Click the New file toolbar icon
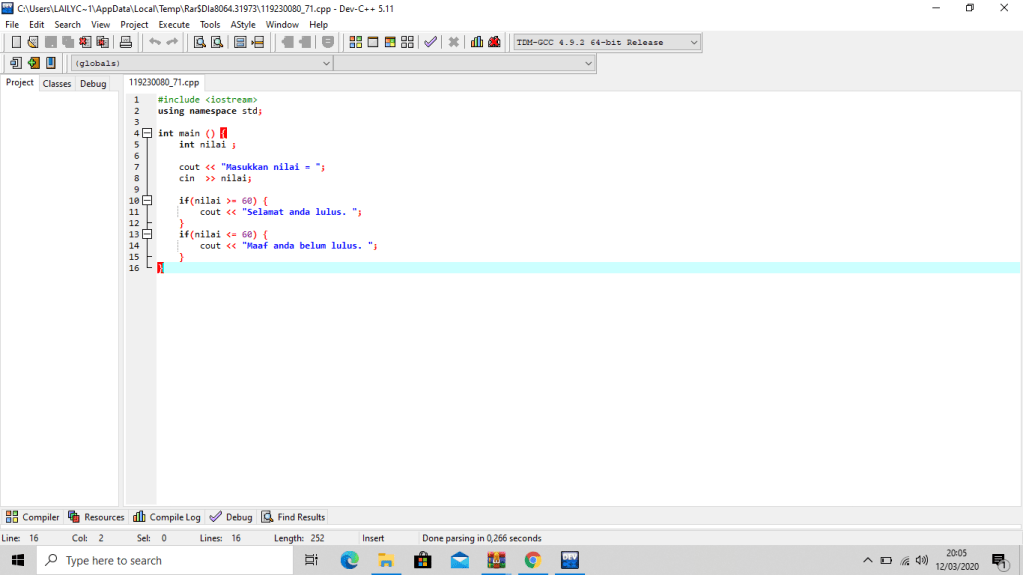This screenshot has height=575, width=1023. pyautogui.click(x=16, y=42)
